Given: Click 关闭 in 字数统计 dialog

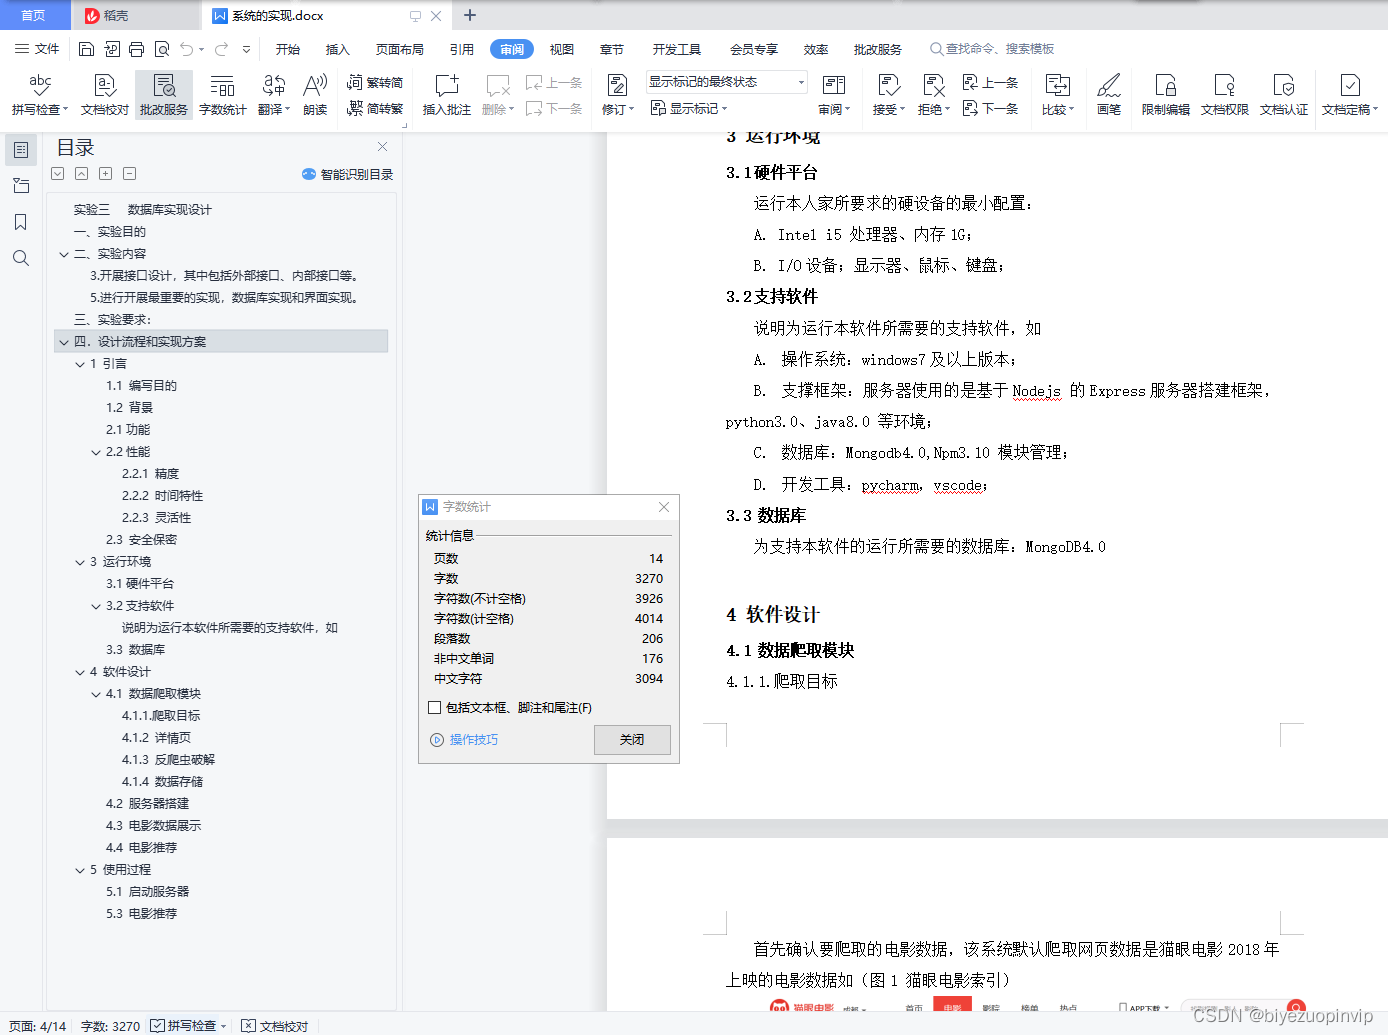Looking at the screenshot, I should (632, 740).
